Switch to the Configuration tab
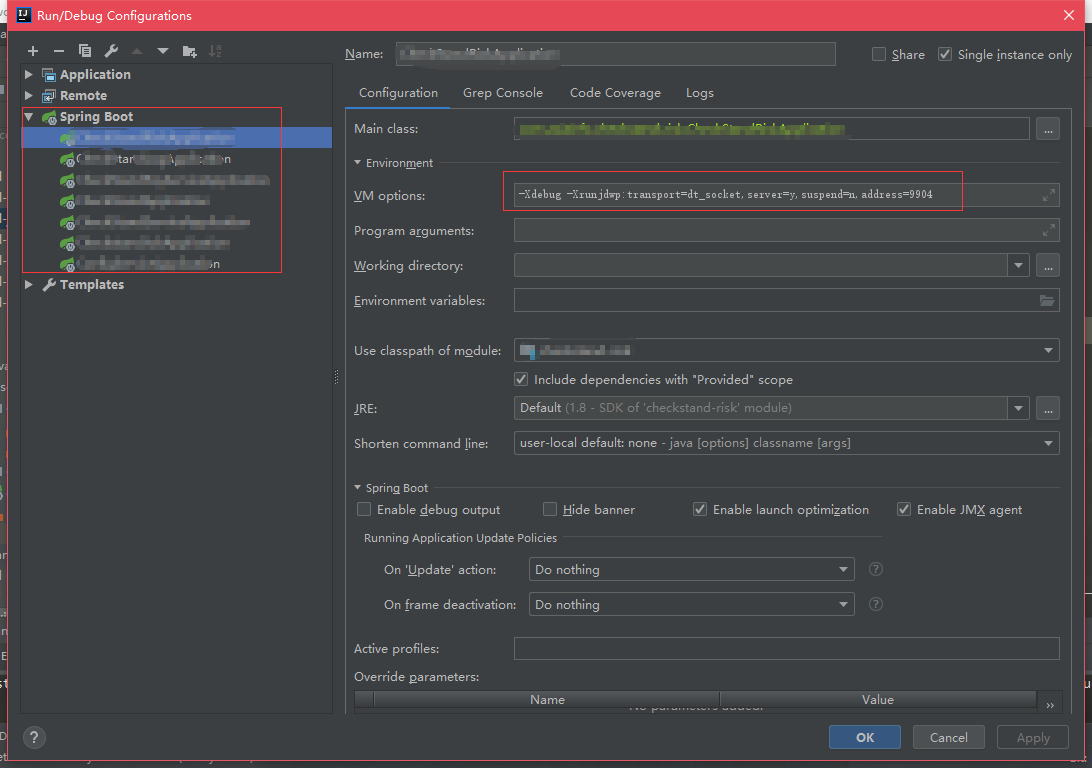The height and width of the screenshot is (768, 1092). click(x=398, y=93)
